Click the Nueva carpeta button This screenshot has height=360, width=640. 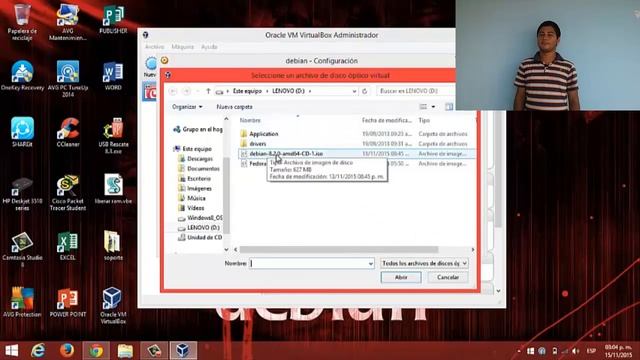(x=234, y=107)
